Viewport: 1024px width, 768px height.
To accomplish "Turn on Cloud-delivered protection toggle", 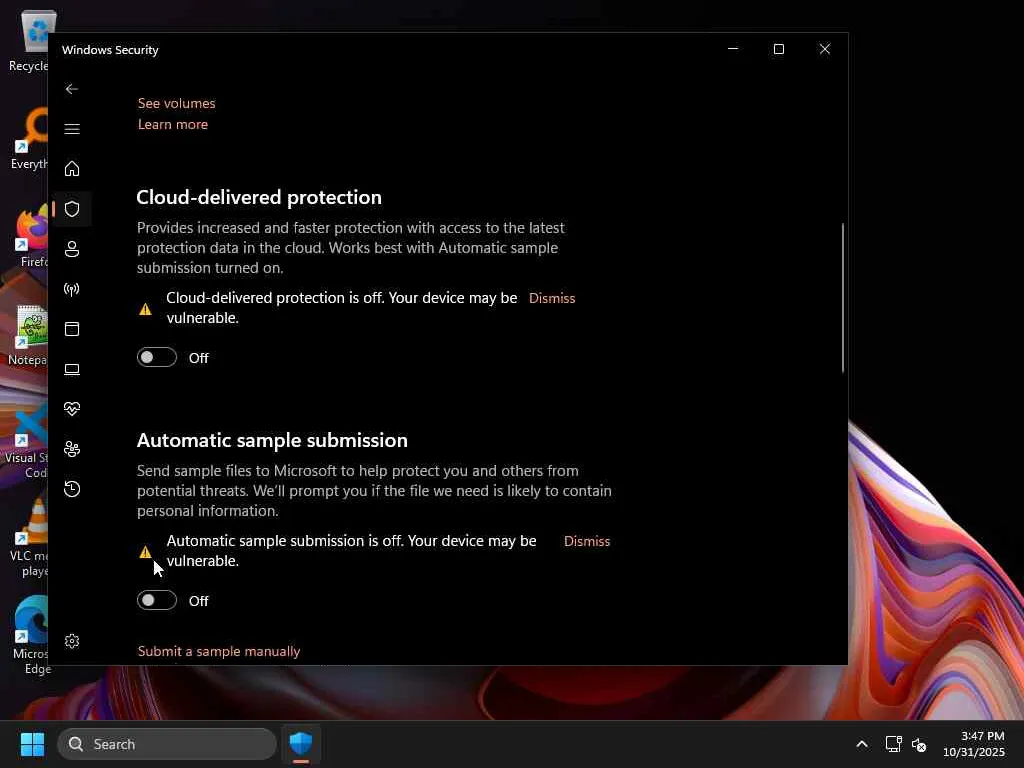I will [157, 357].
